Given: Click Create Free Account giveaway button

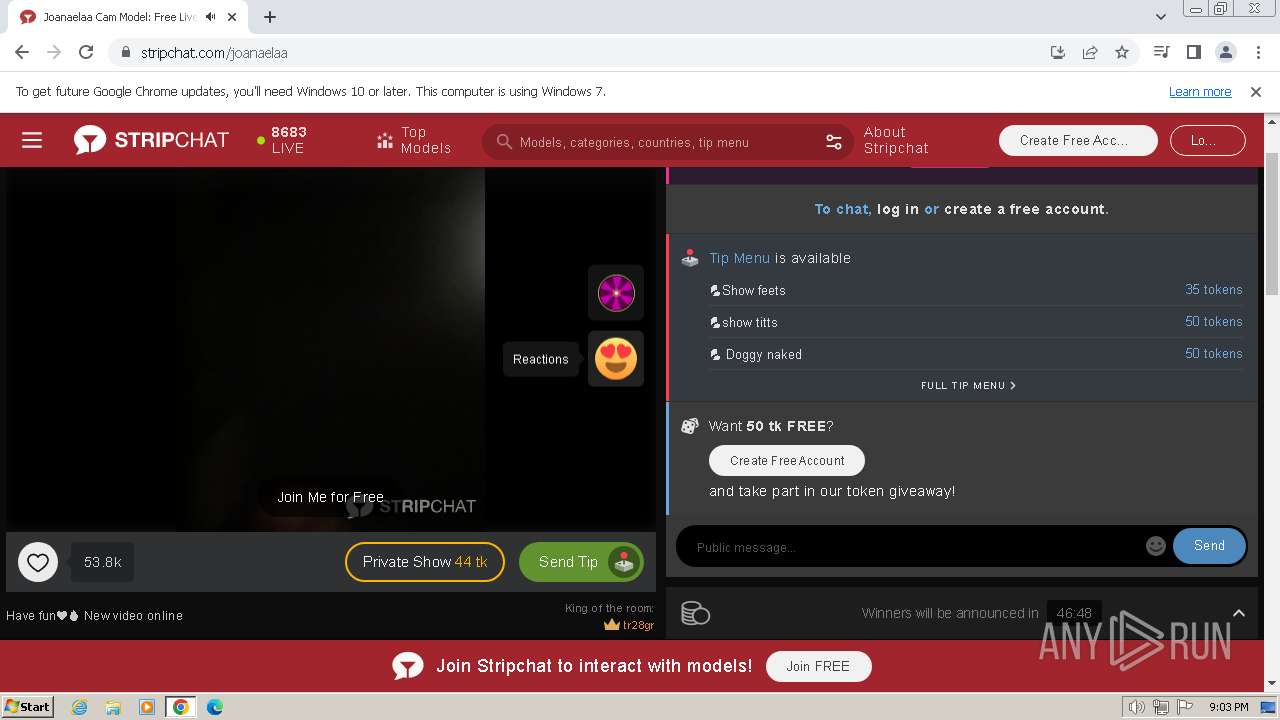Looking at the screenshot, I should 787,460.
